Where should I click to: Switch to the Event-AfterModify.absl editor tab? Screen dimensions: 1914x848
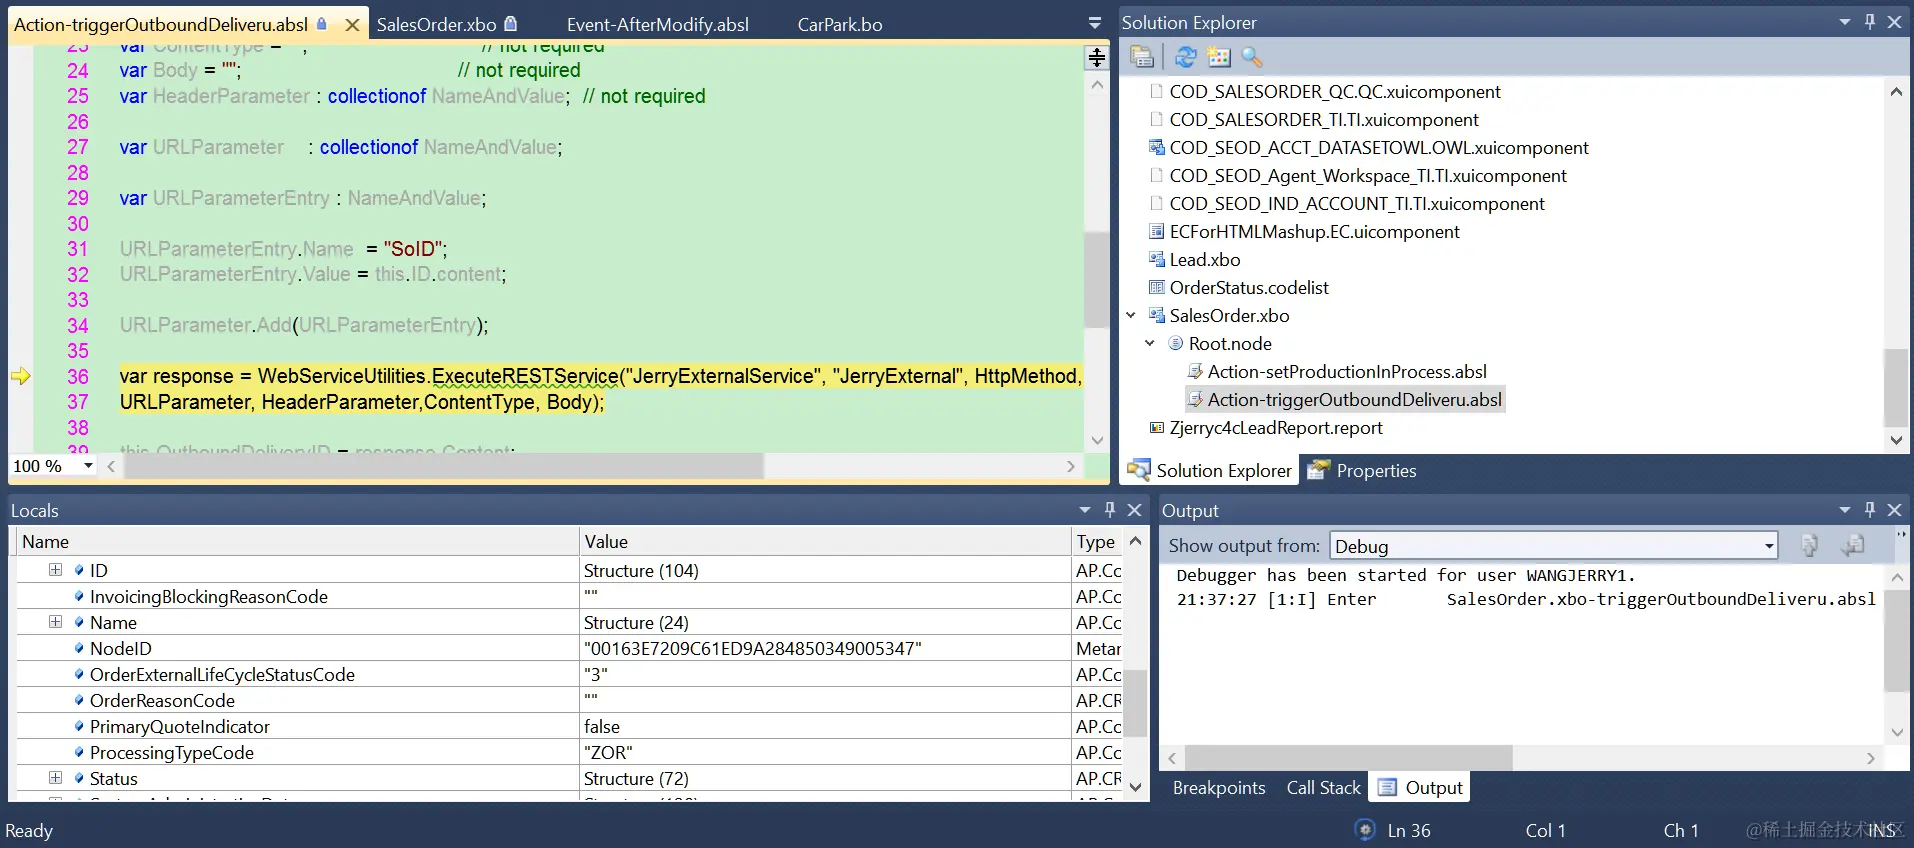point(657,24)
